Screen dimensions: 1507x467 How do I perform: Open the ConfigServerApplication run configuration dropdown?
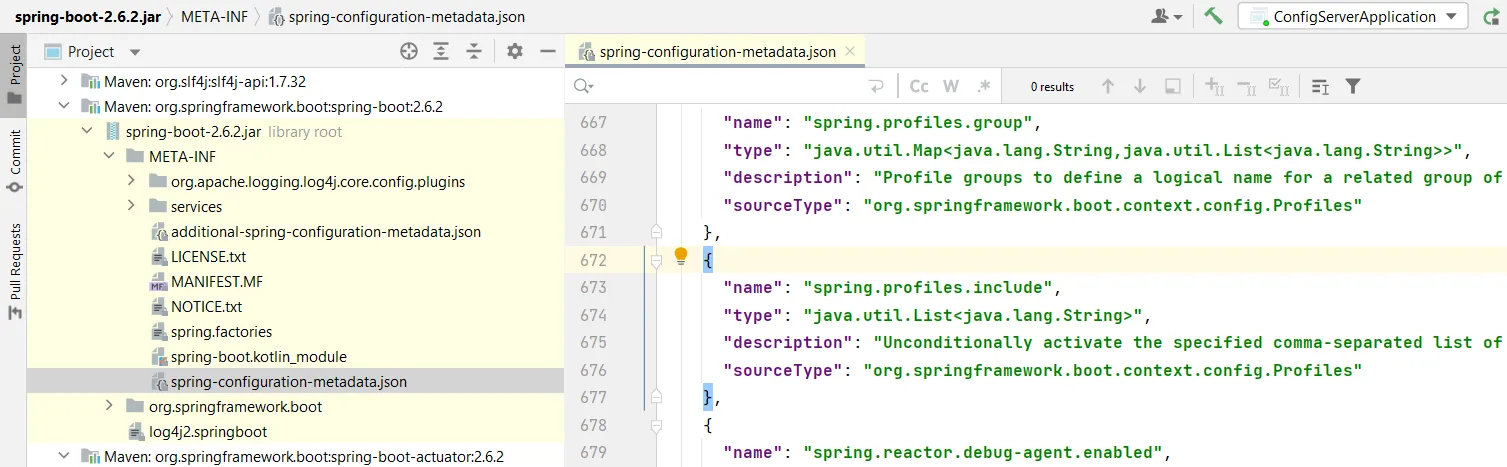(x=1352, y=16)
